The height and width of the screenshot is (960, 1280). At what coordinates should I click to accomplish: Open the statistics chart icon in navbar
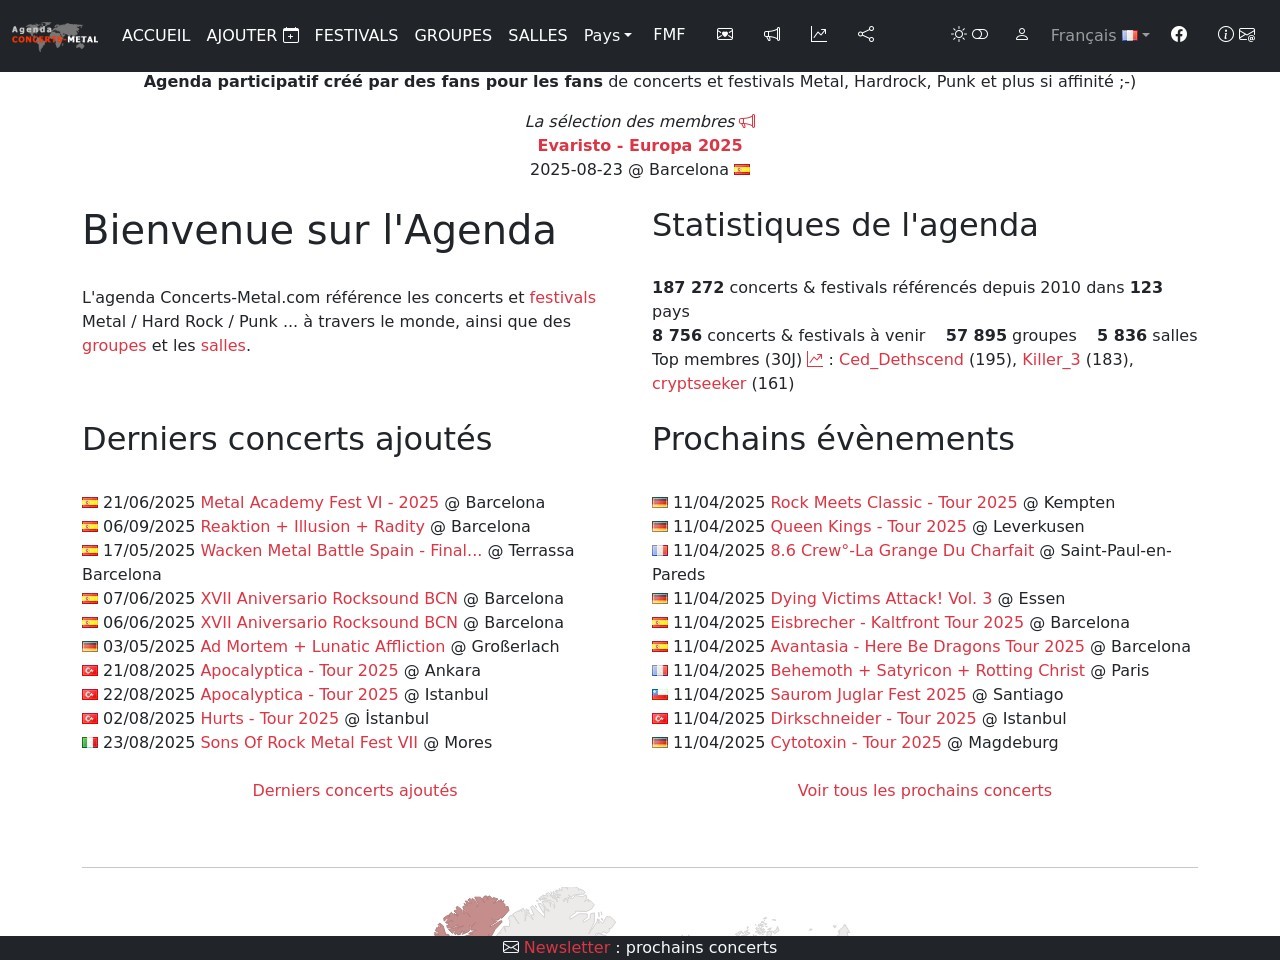[819, 34]
